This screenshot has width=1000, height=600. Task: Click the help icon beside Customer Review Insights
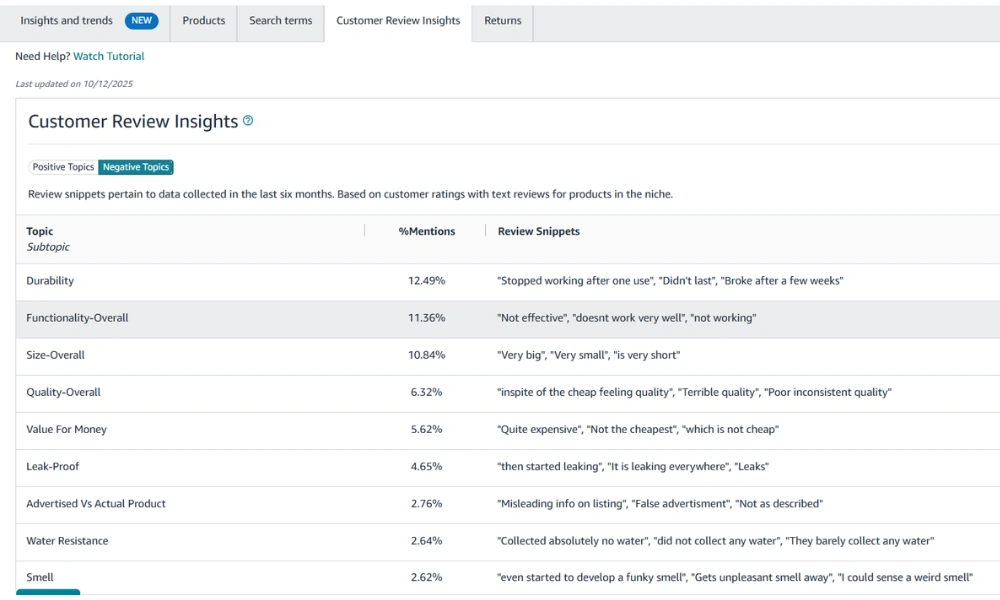click(x=248, y=121)
